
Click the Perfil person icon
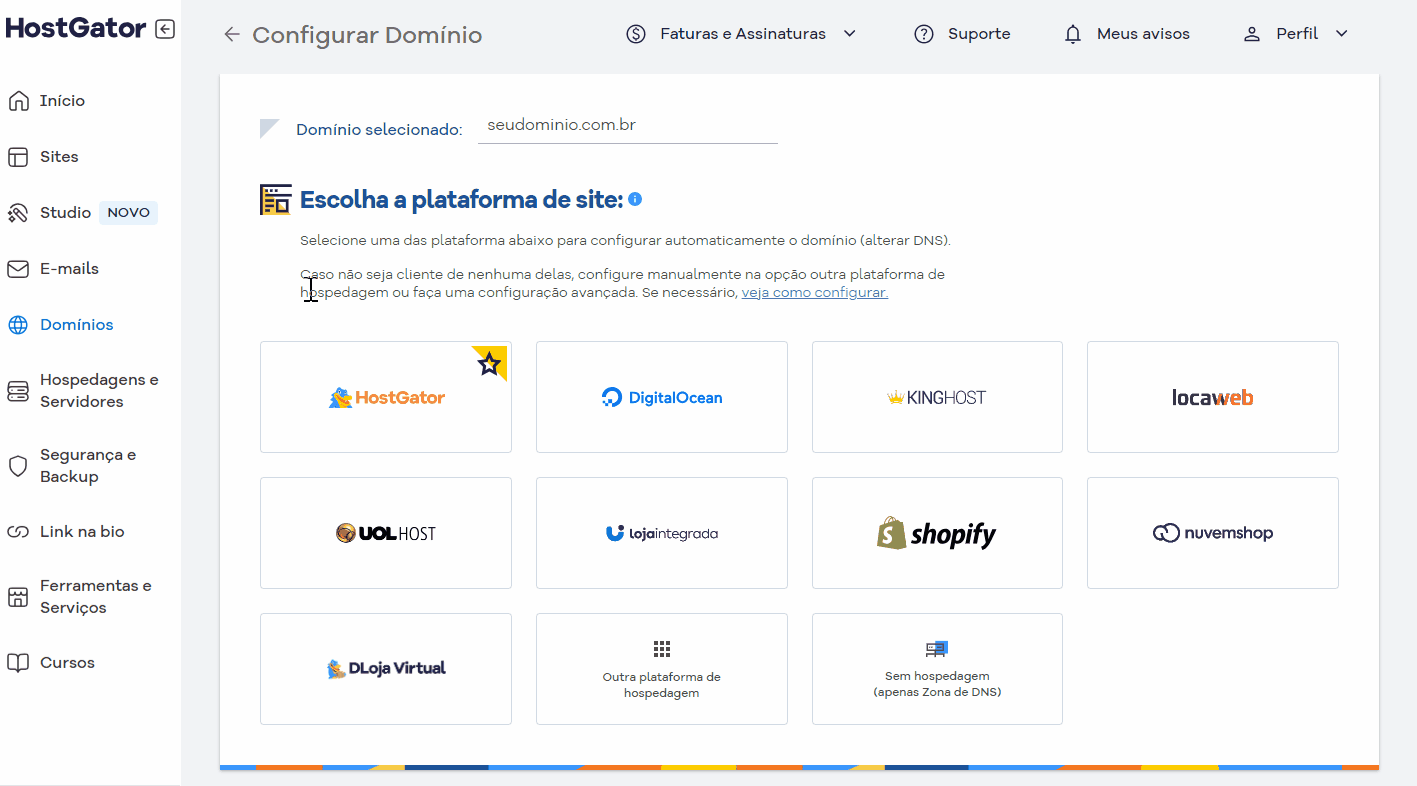tap(1252, 34)
